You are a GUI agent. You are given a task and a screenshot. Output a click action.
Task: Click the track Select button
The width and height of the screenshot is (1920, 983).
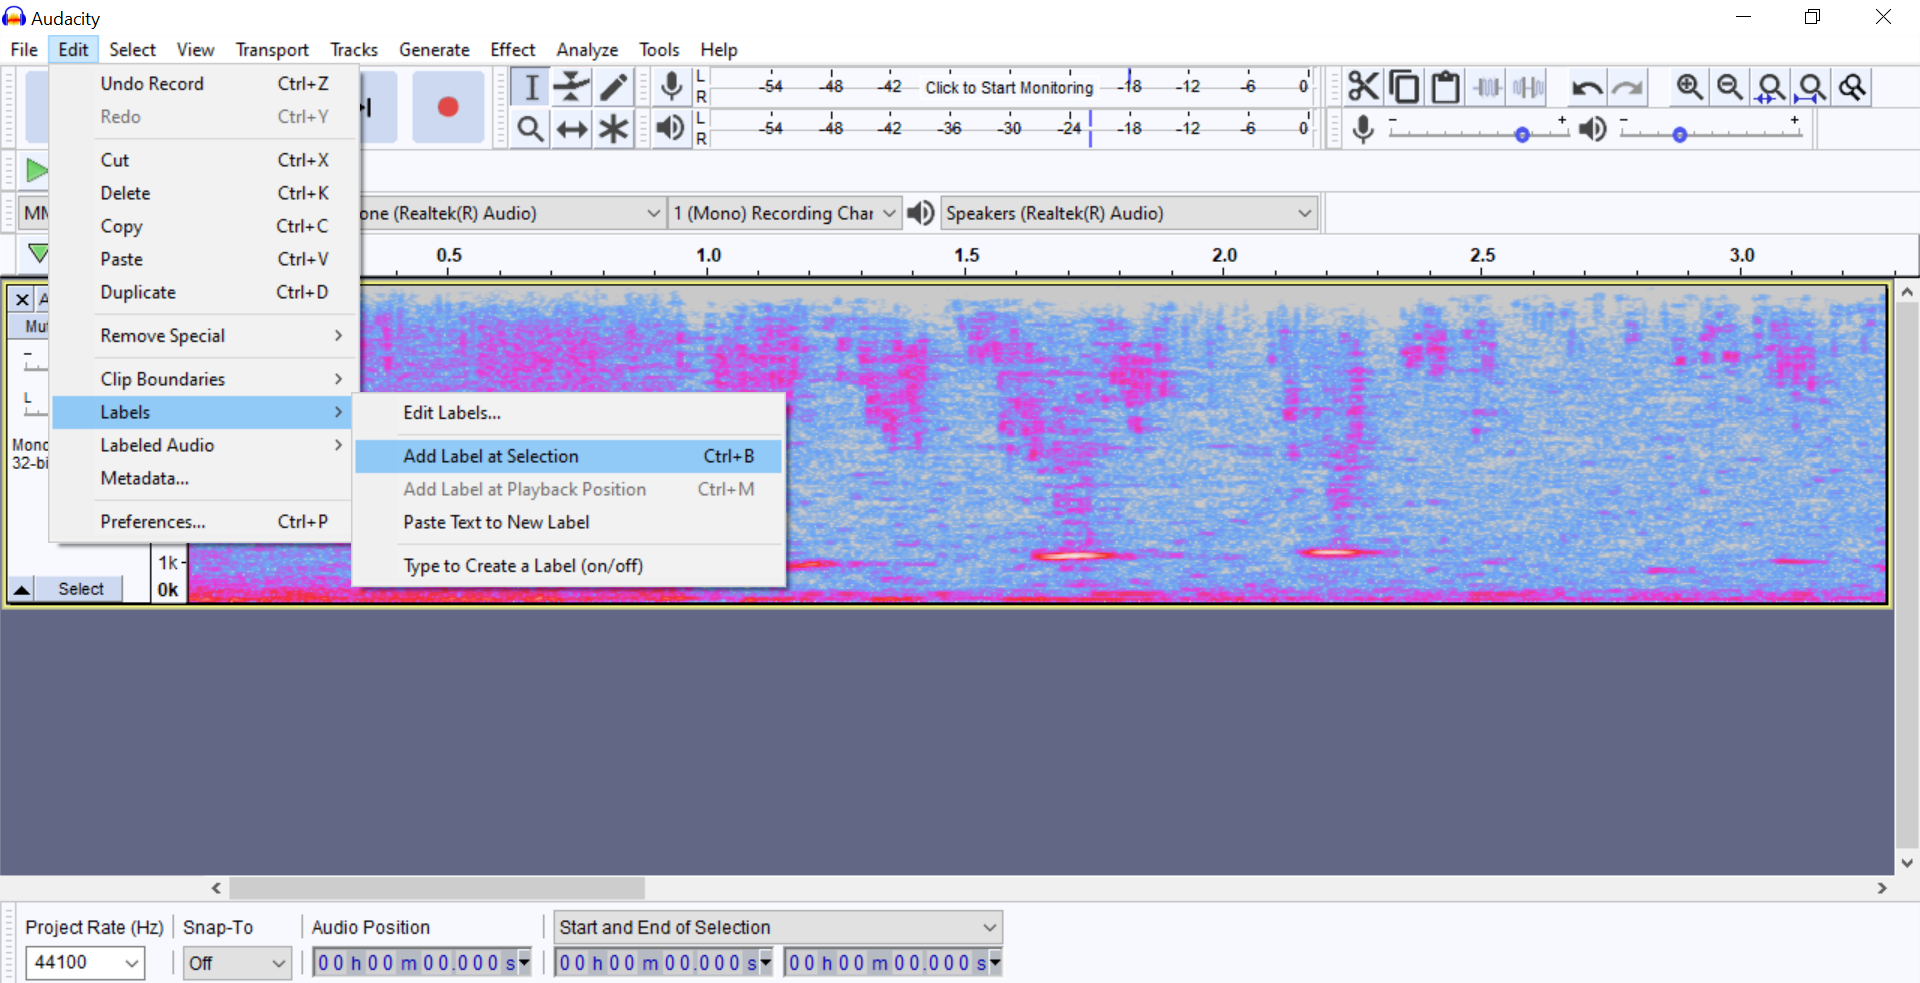point(80,589)
